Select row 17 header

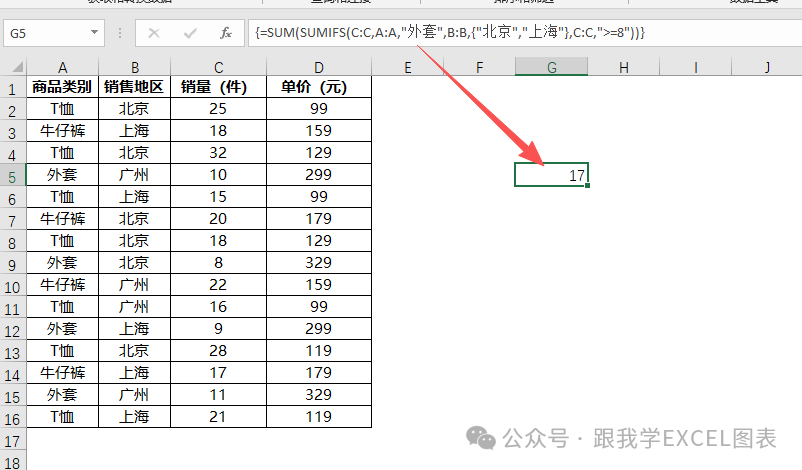pyautogui.click(x=12, y=441)
